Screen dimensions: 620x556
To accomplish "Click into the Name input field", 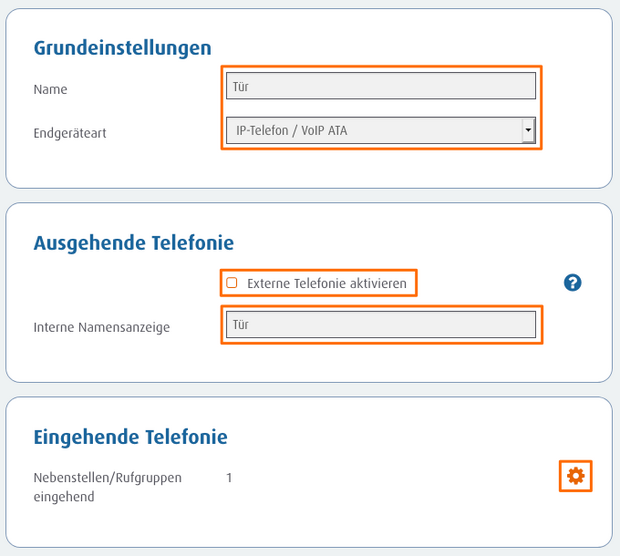I will pos(380,86).
